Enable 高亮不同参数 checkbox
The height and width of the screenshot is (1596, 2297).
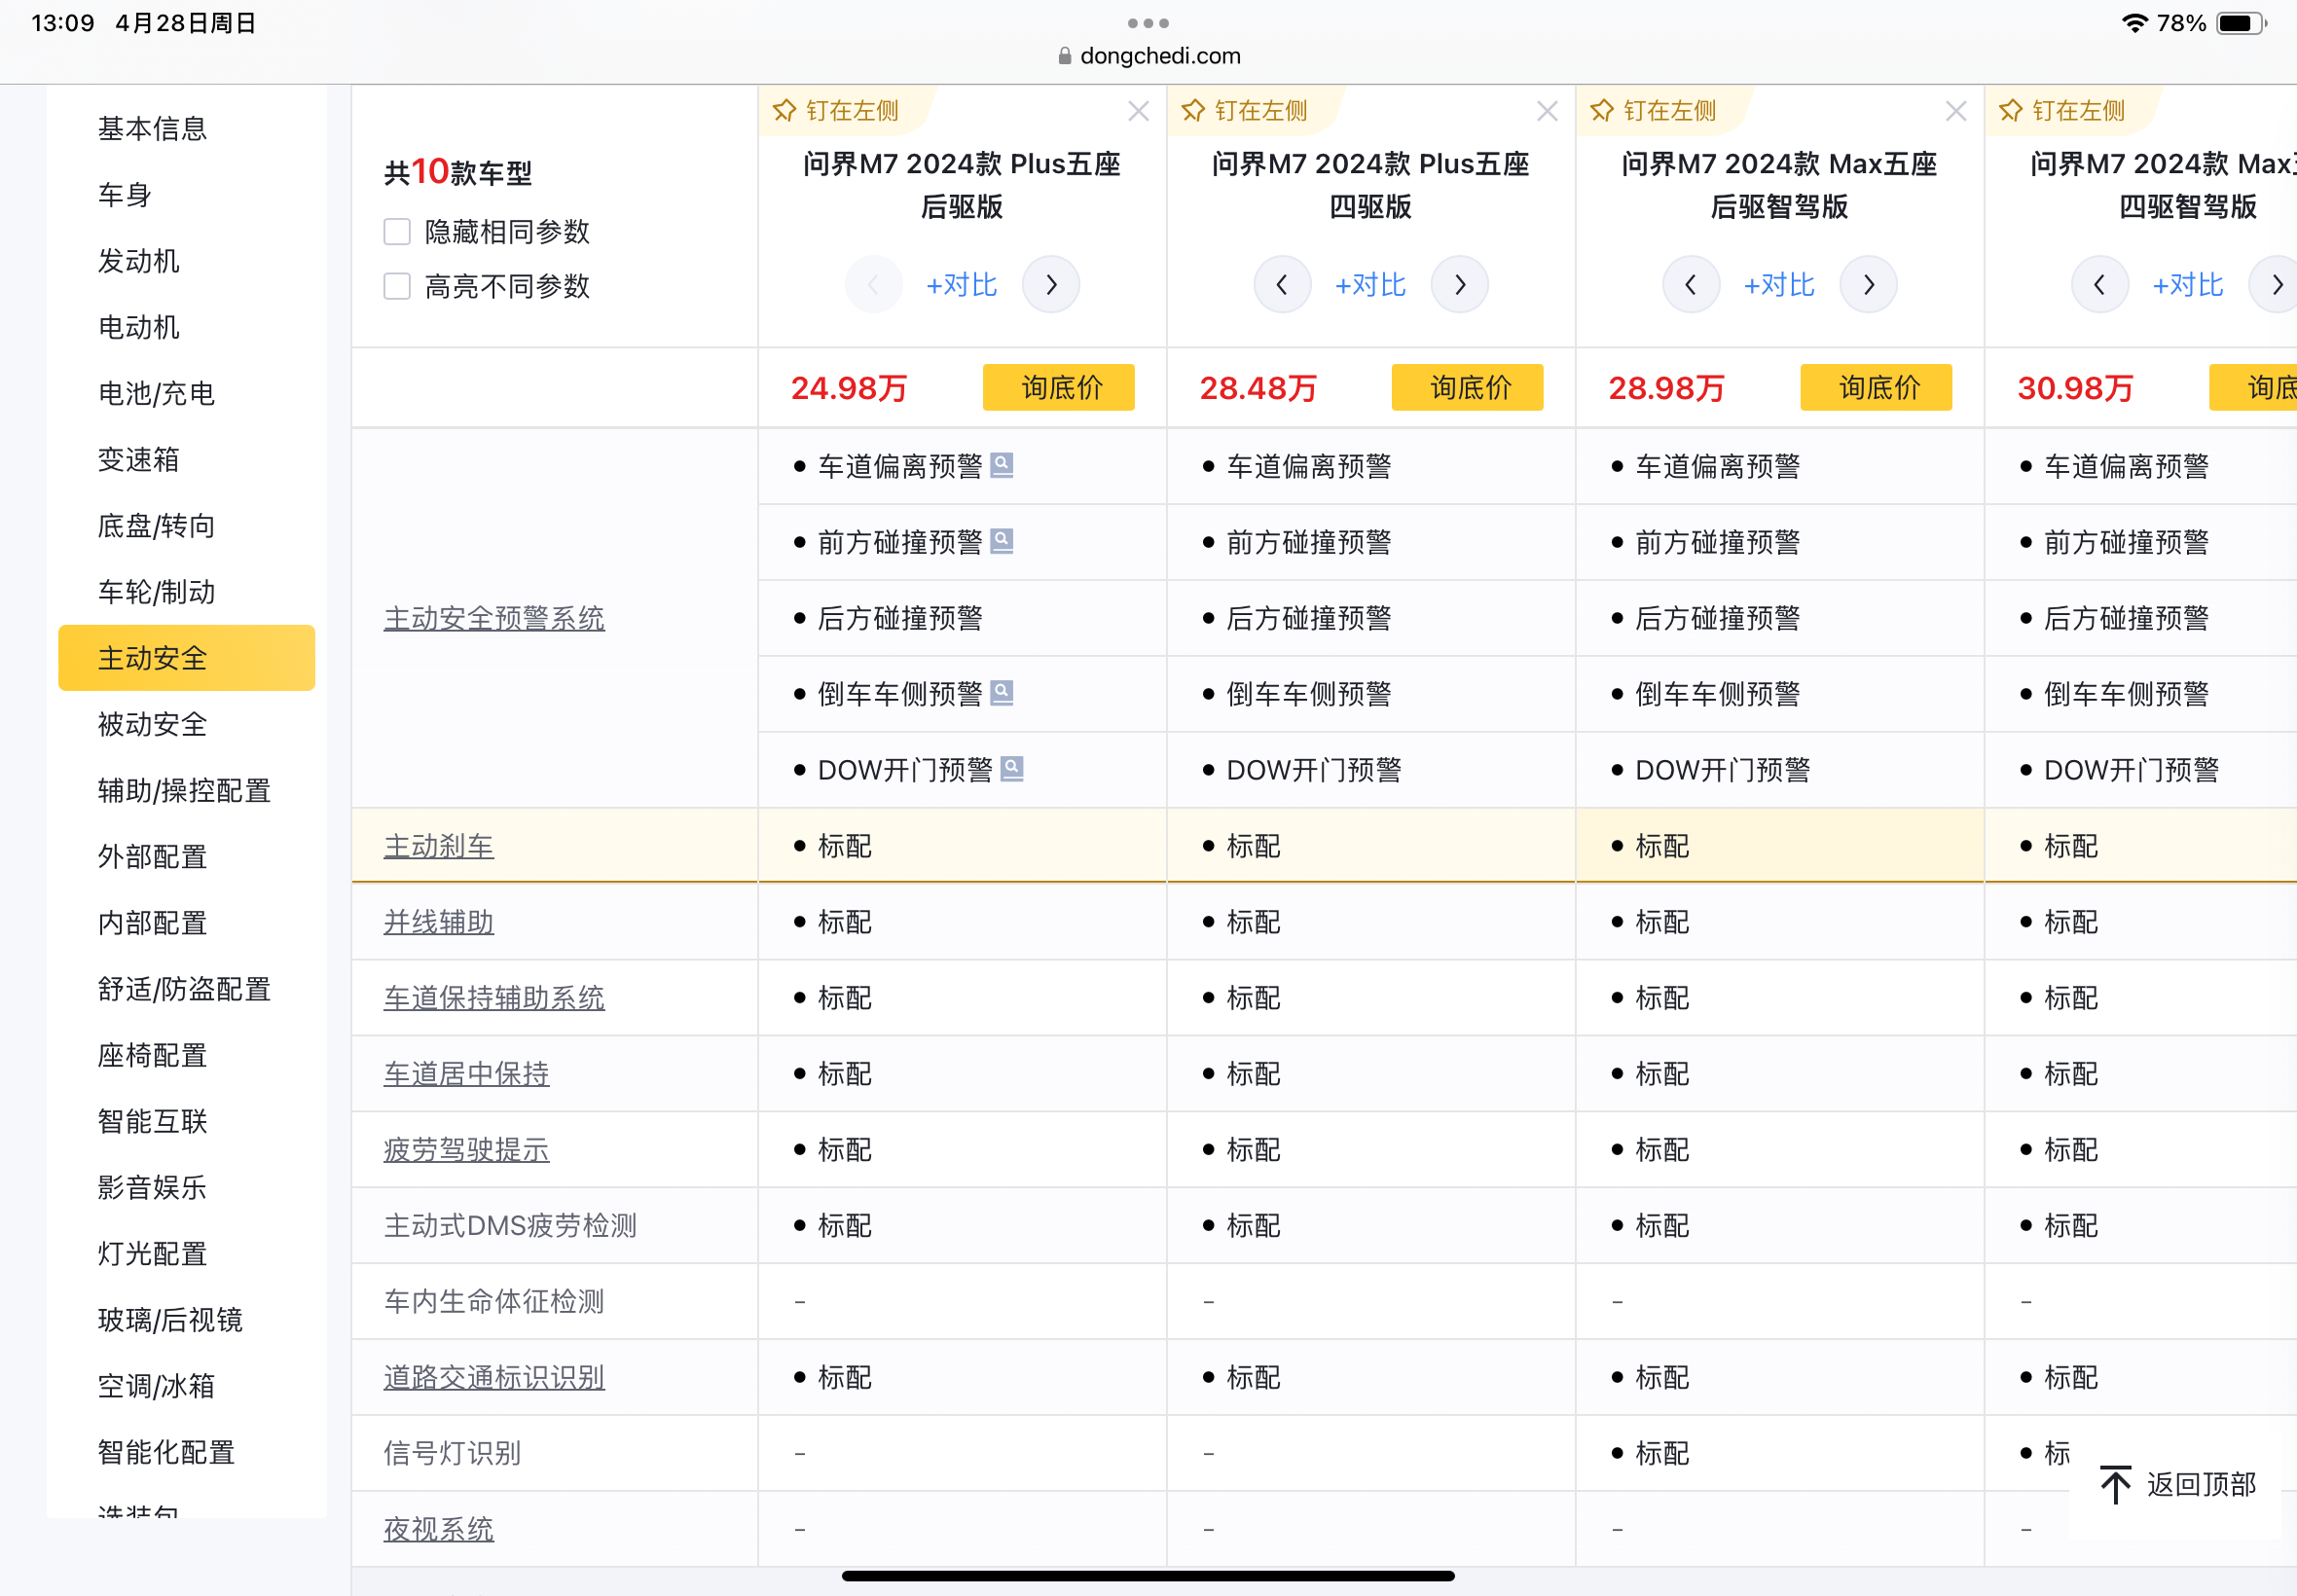[x=397, y=287]
